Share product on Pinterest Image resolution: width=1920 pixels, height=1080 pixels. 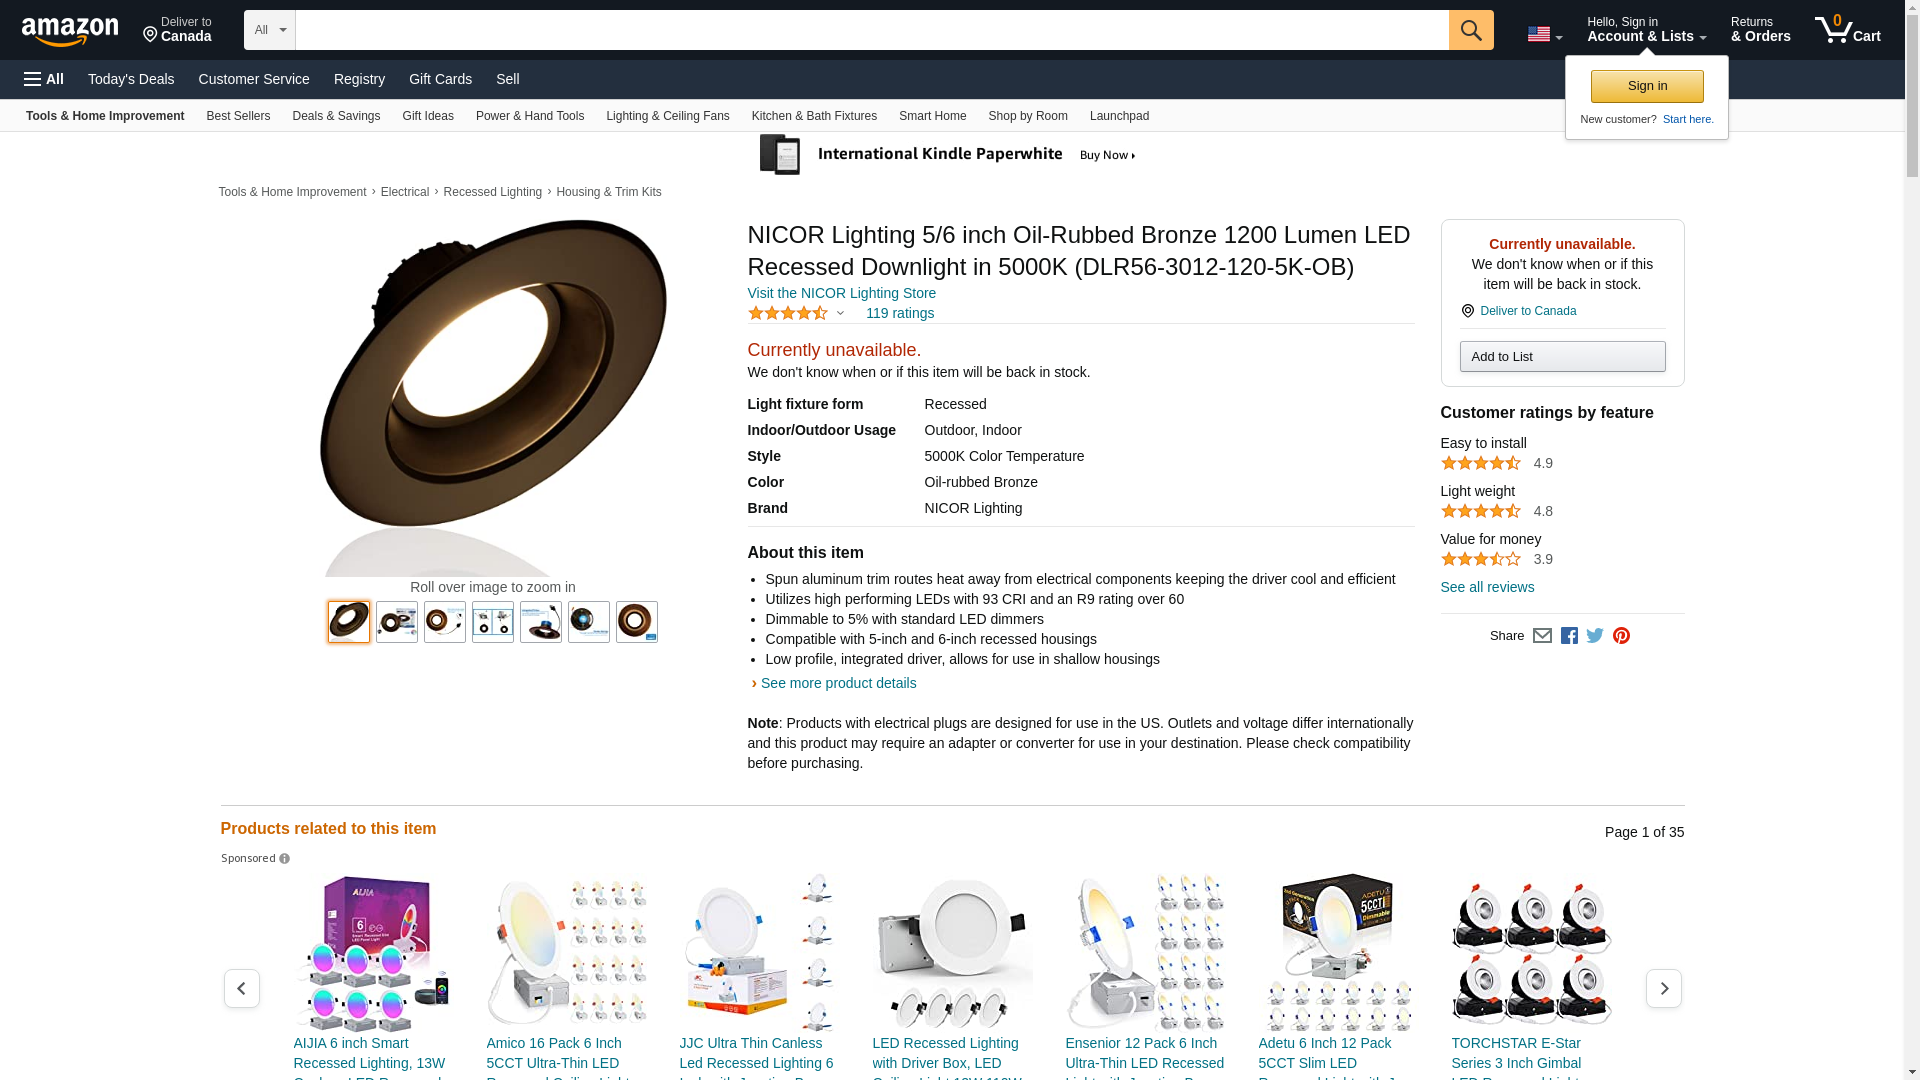(x=1621, y=636)
